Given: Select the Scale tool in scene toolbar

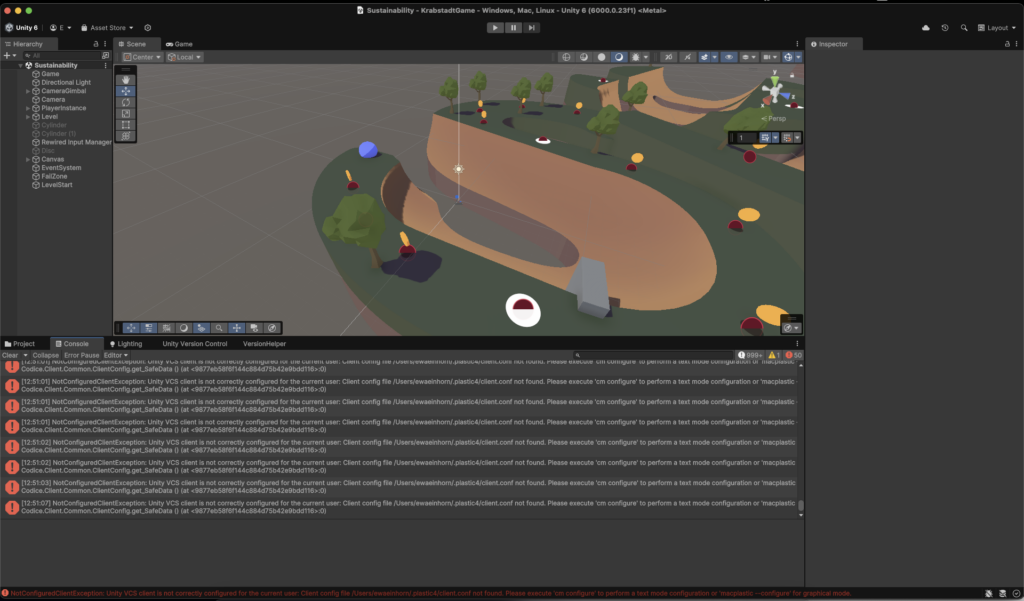Looking at the screenshot, I should [125, 113].
